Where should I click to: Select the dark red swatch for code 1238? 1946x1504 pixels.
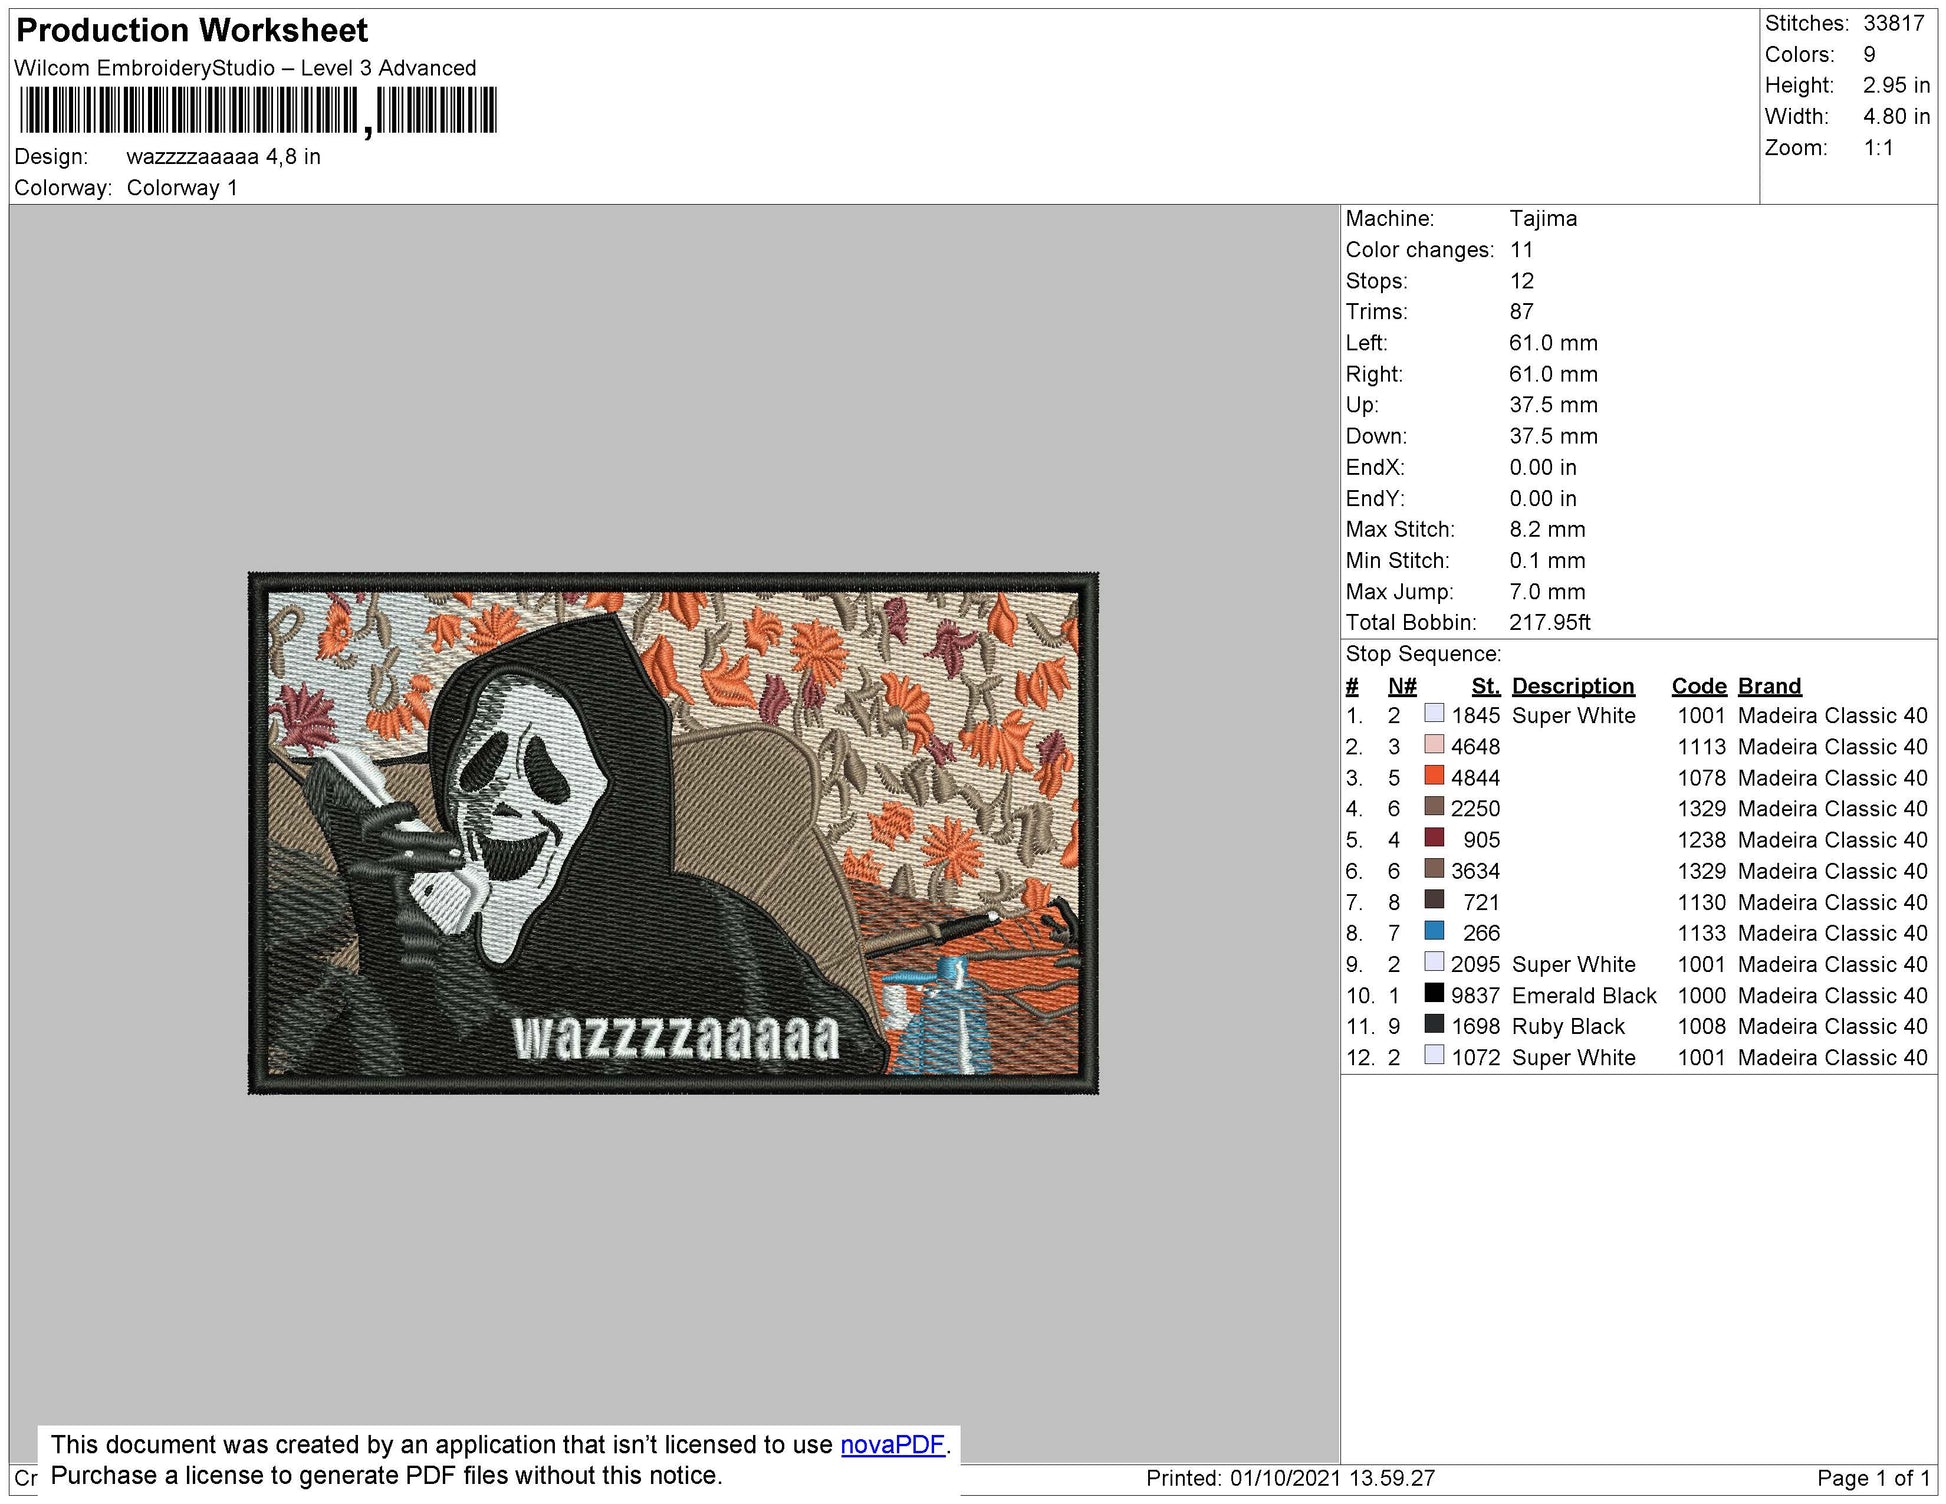(x=1434, y=838)
